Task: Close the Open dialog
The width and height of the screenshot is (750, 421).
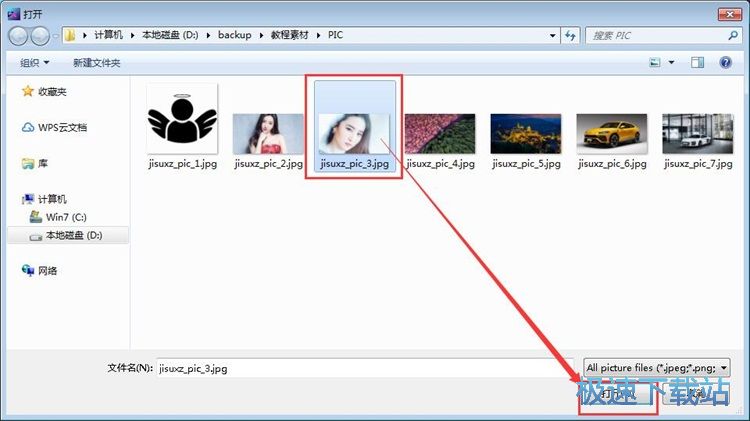Action: point(729,14)
